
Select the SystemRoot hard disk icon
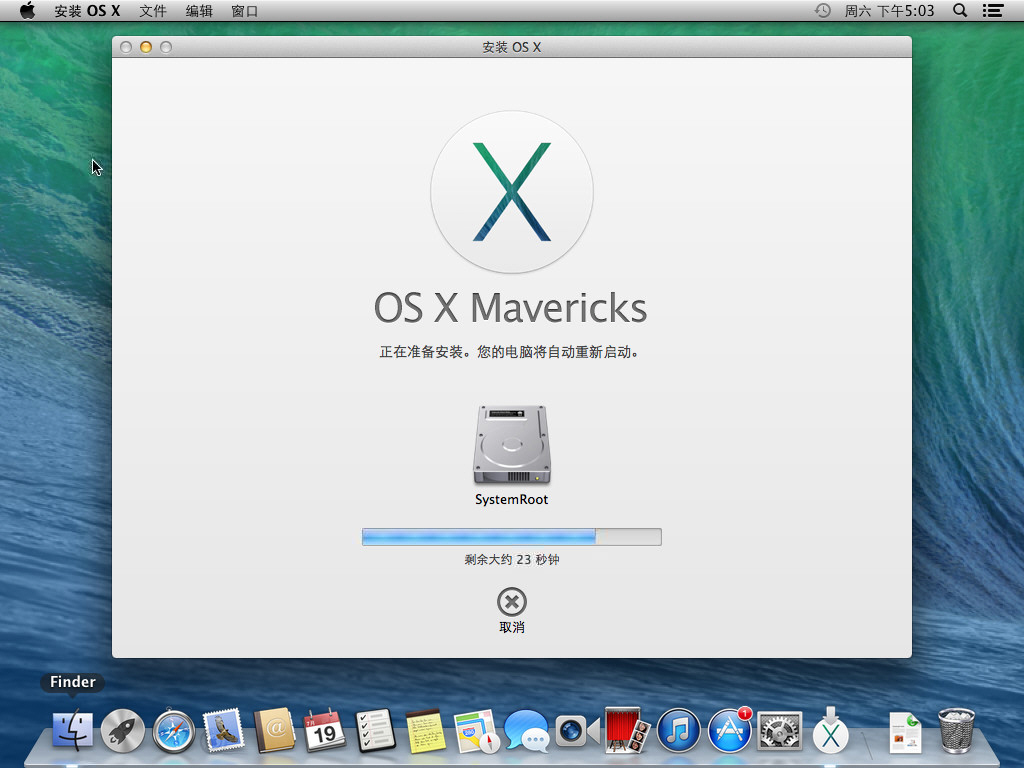pyautogui.click(x=511, y=445)
